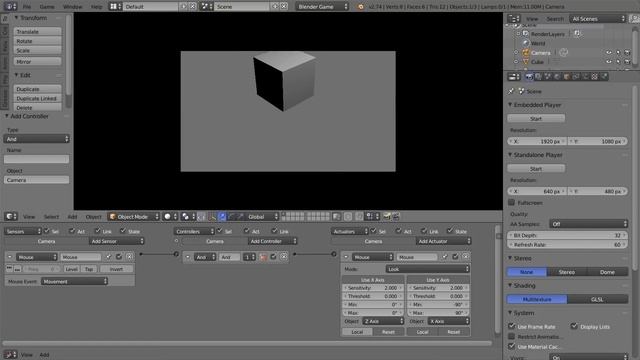The height and width of the screenshot is (360, 640).
Task: Open the Object Mode dropdown
Action: coord(134,217)
